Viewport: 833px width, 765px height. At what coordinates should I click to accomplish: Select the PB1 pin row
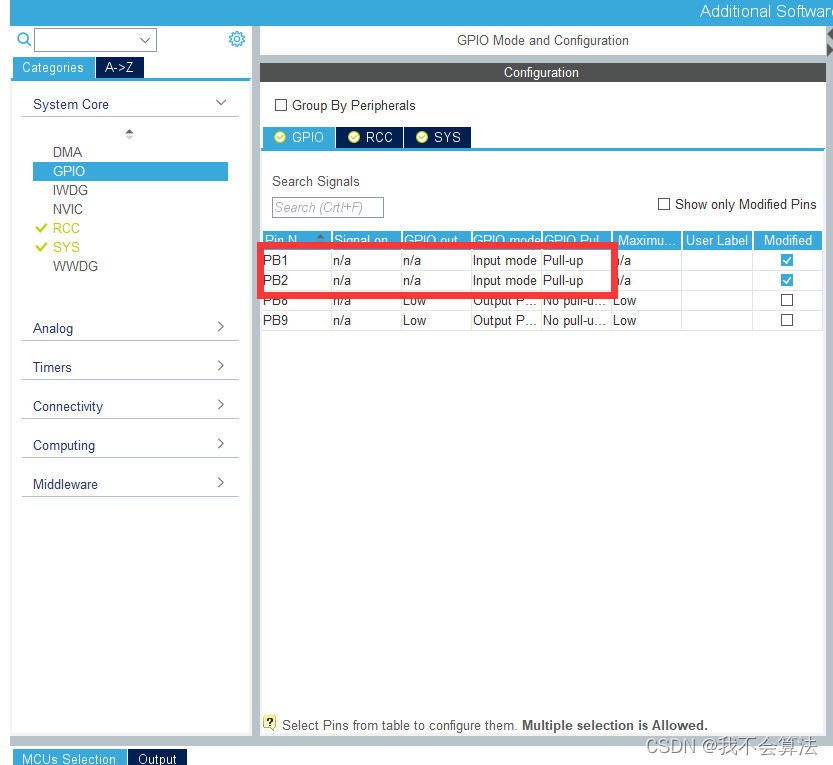[x=542, y=260]
